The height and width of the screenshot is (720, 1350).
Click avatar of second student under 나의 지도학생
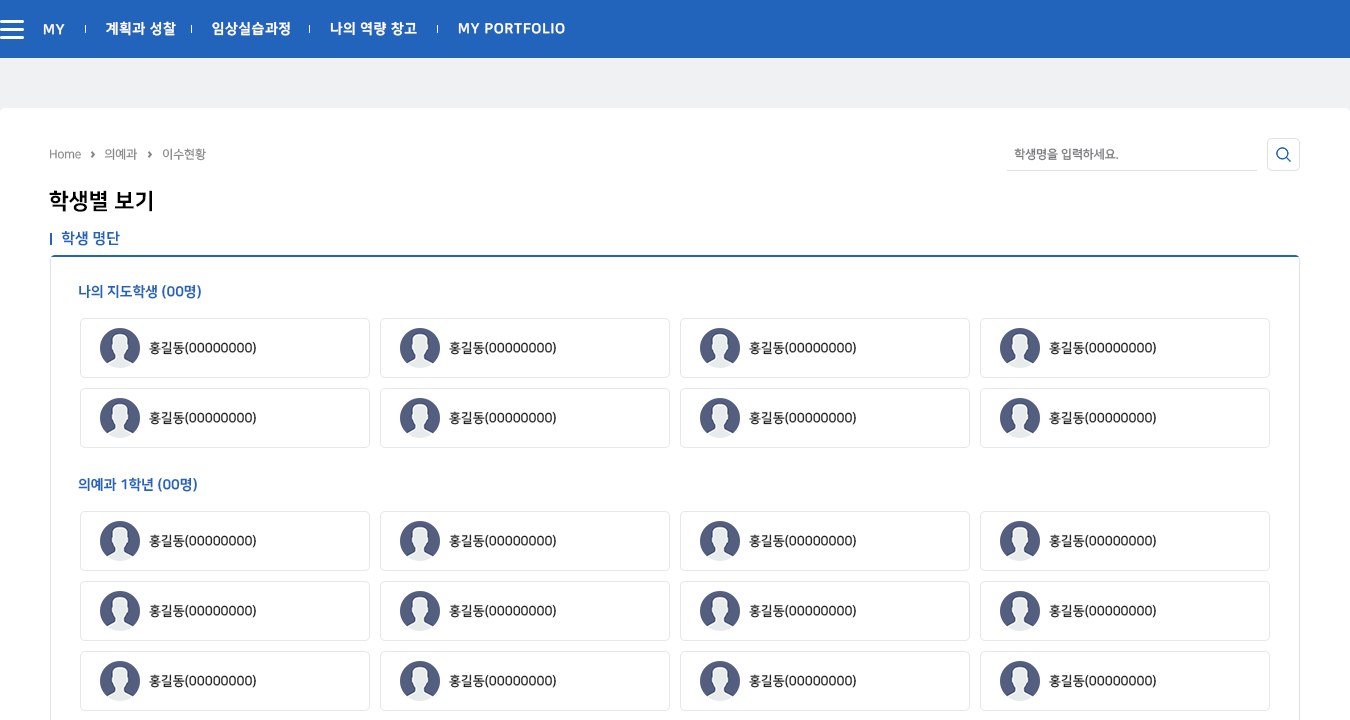pos(420,348)
